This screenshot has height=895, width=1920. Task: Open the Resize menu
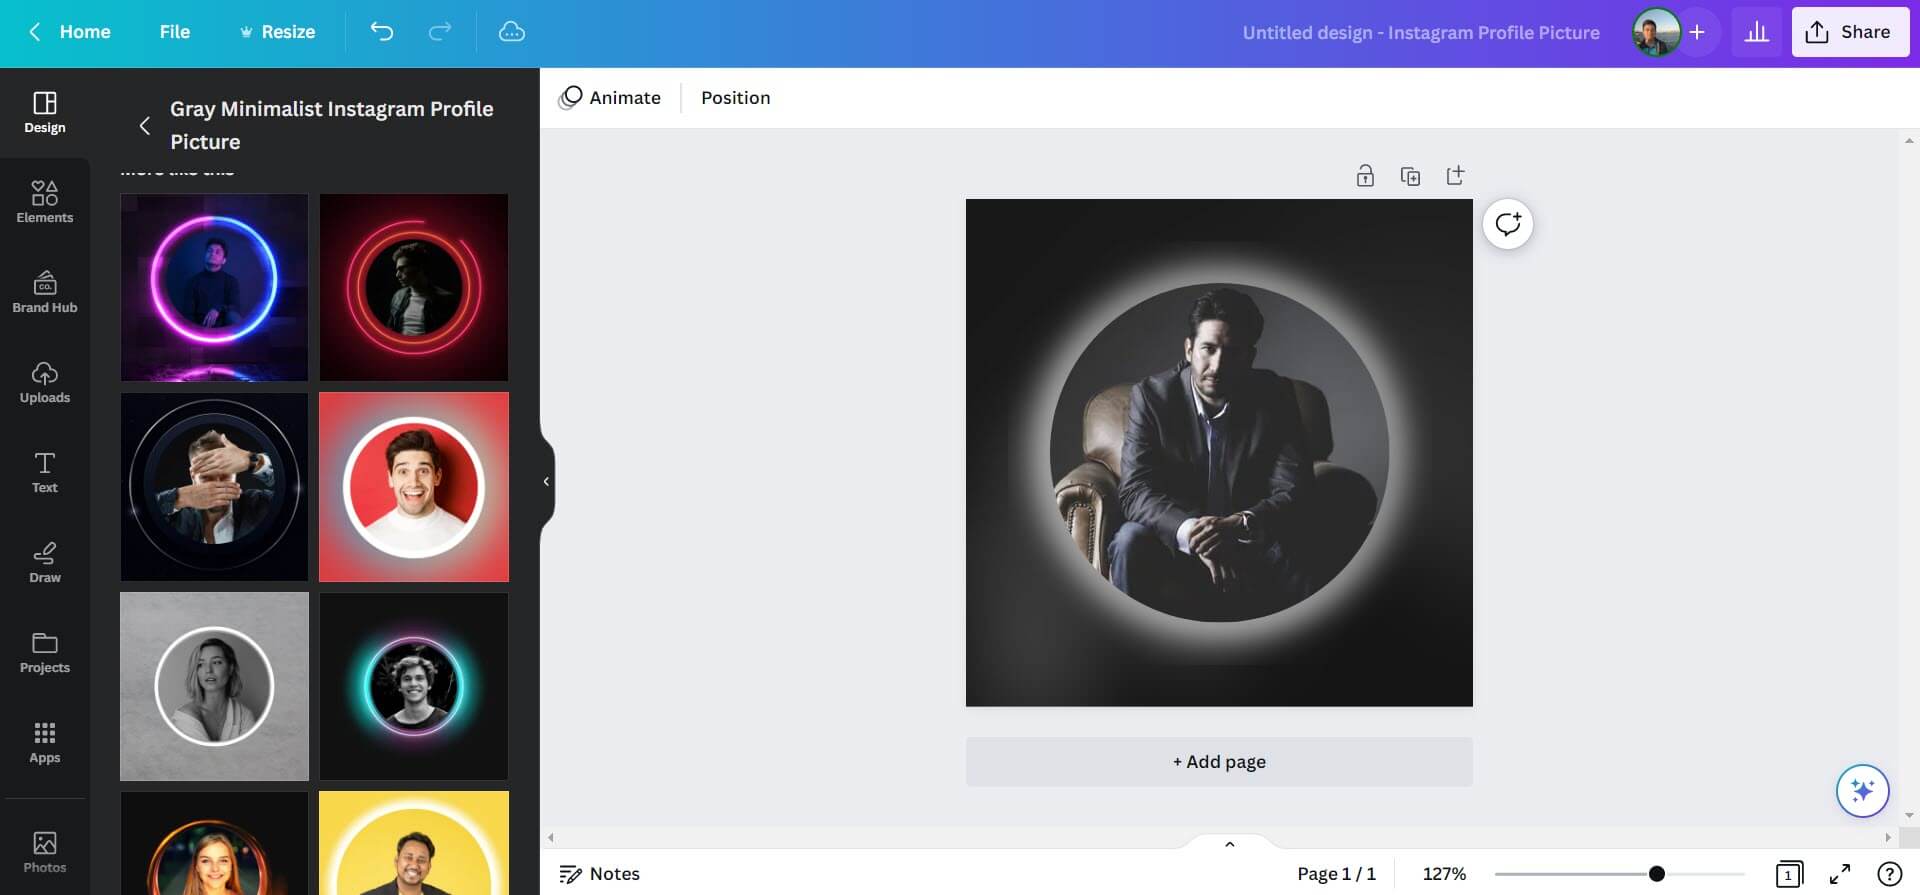pyautogui.click(x=277, y=32)
